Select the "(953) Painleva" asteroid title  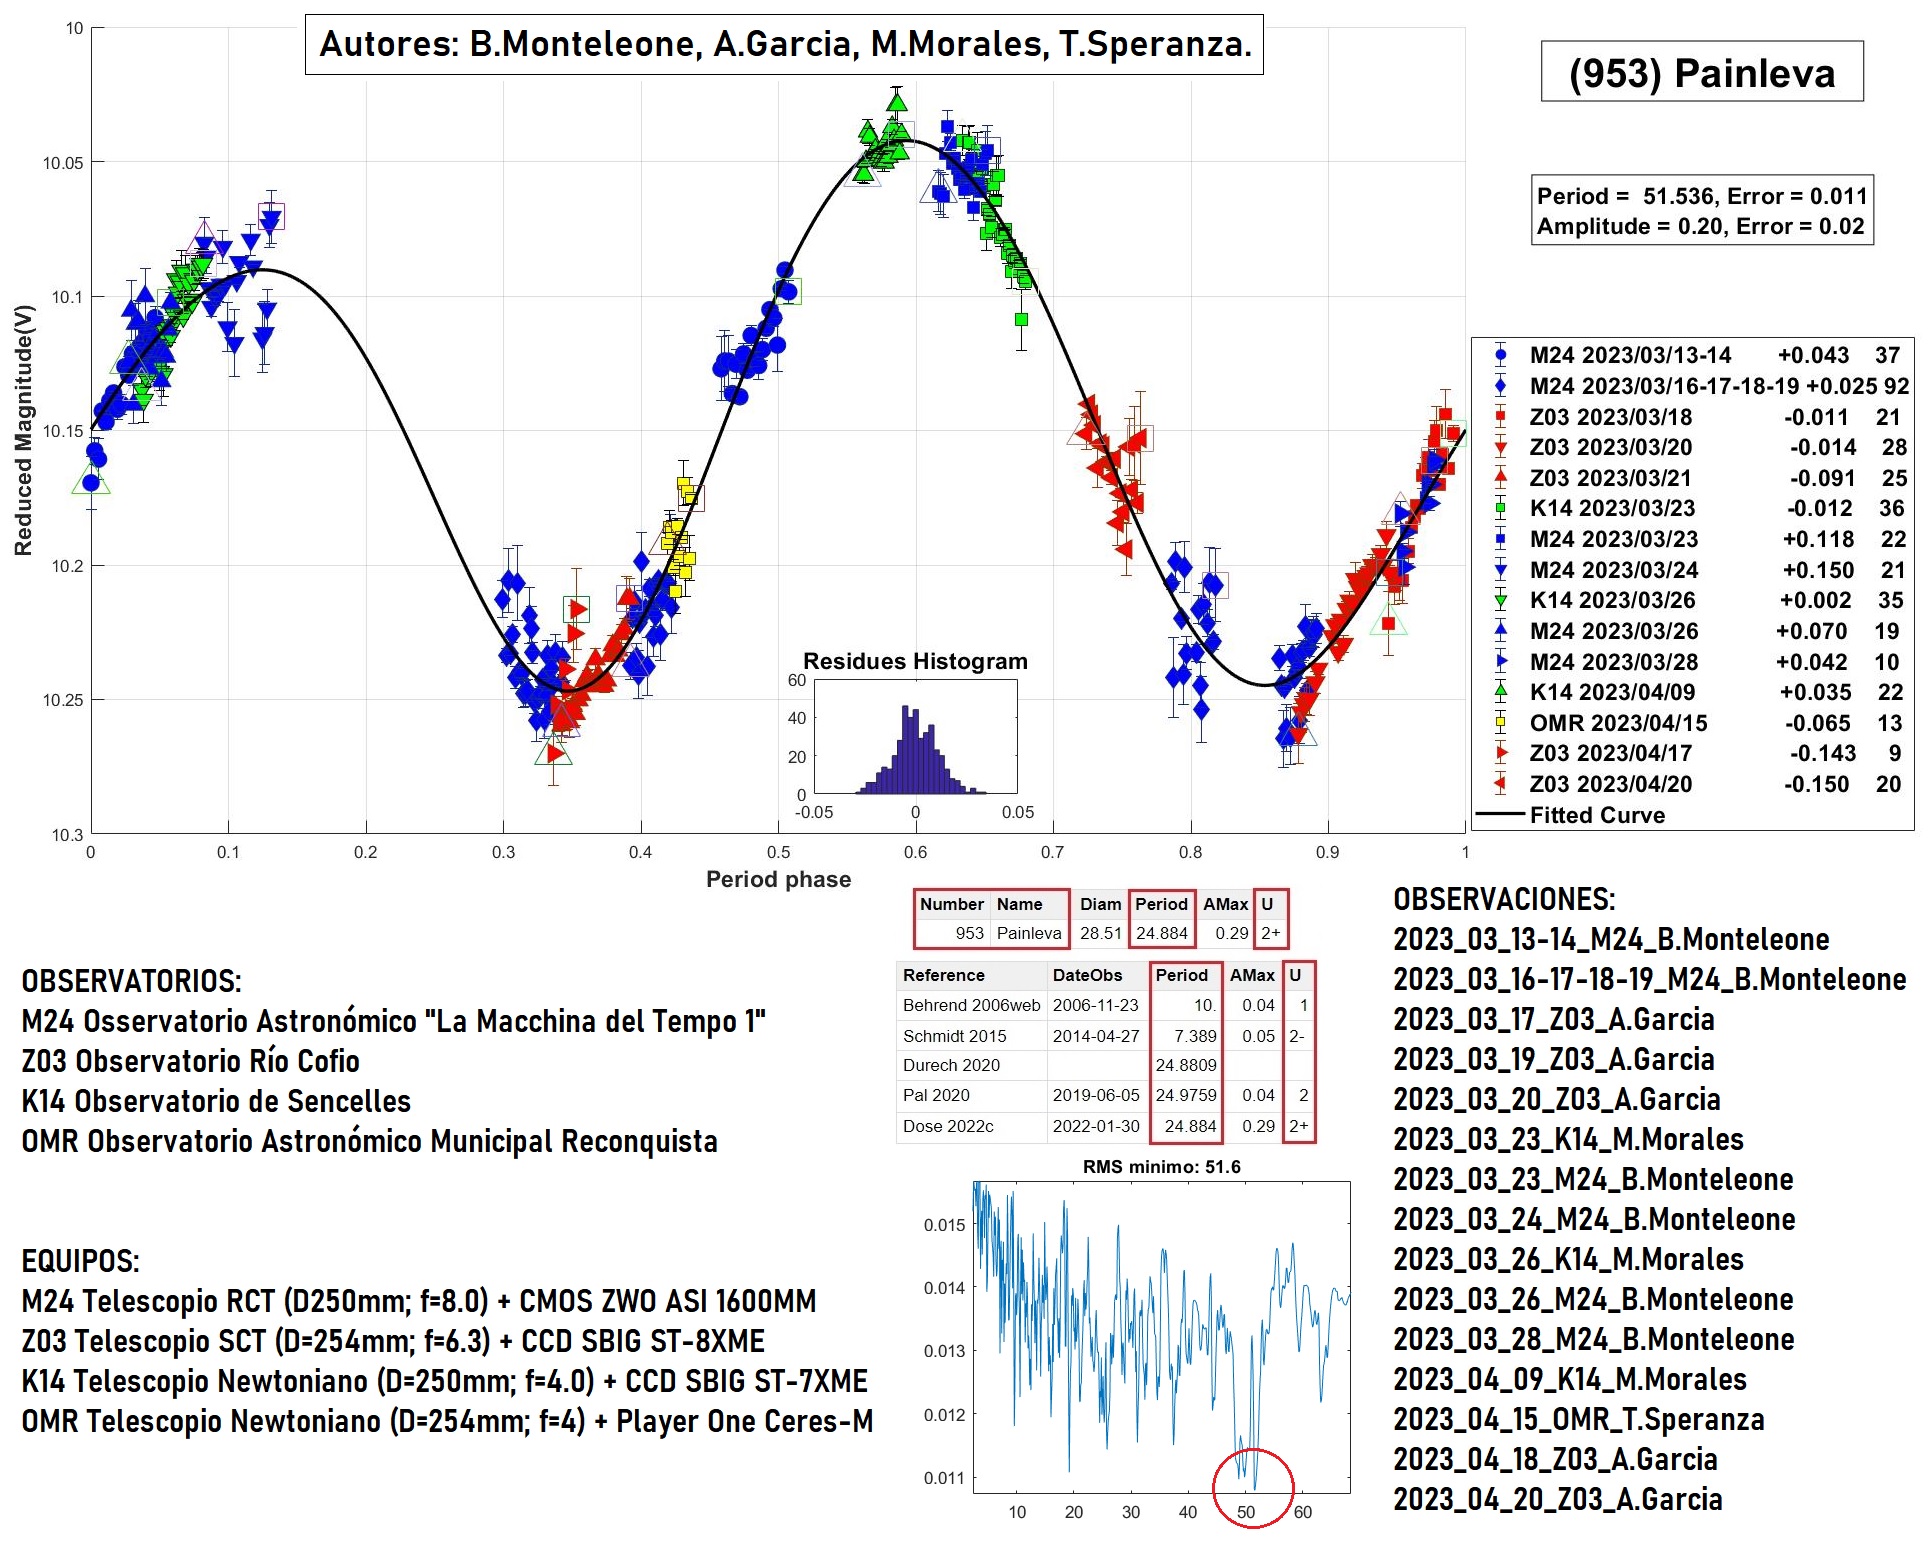point(1702,72)
